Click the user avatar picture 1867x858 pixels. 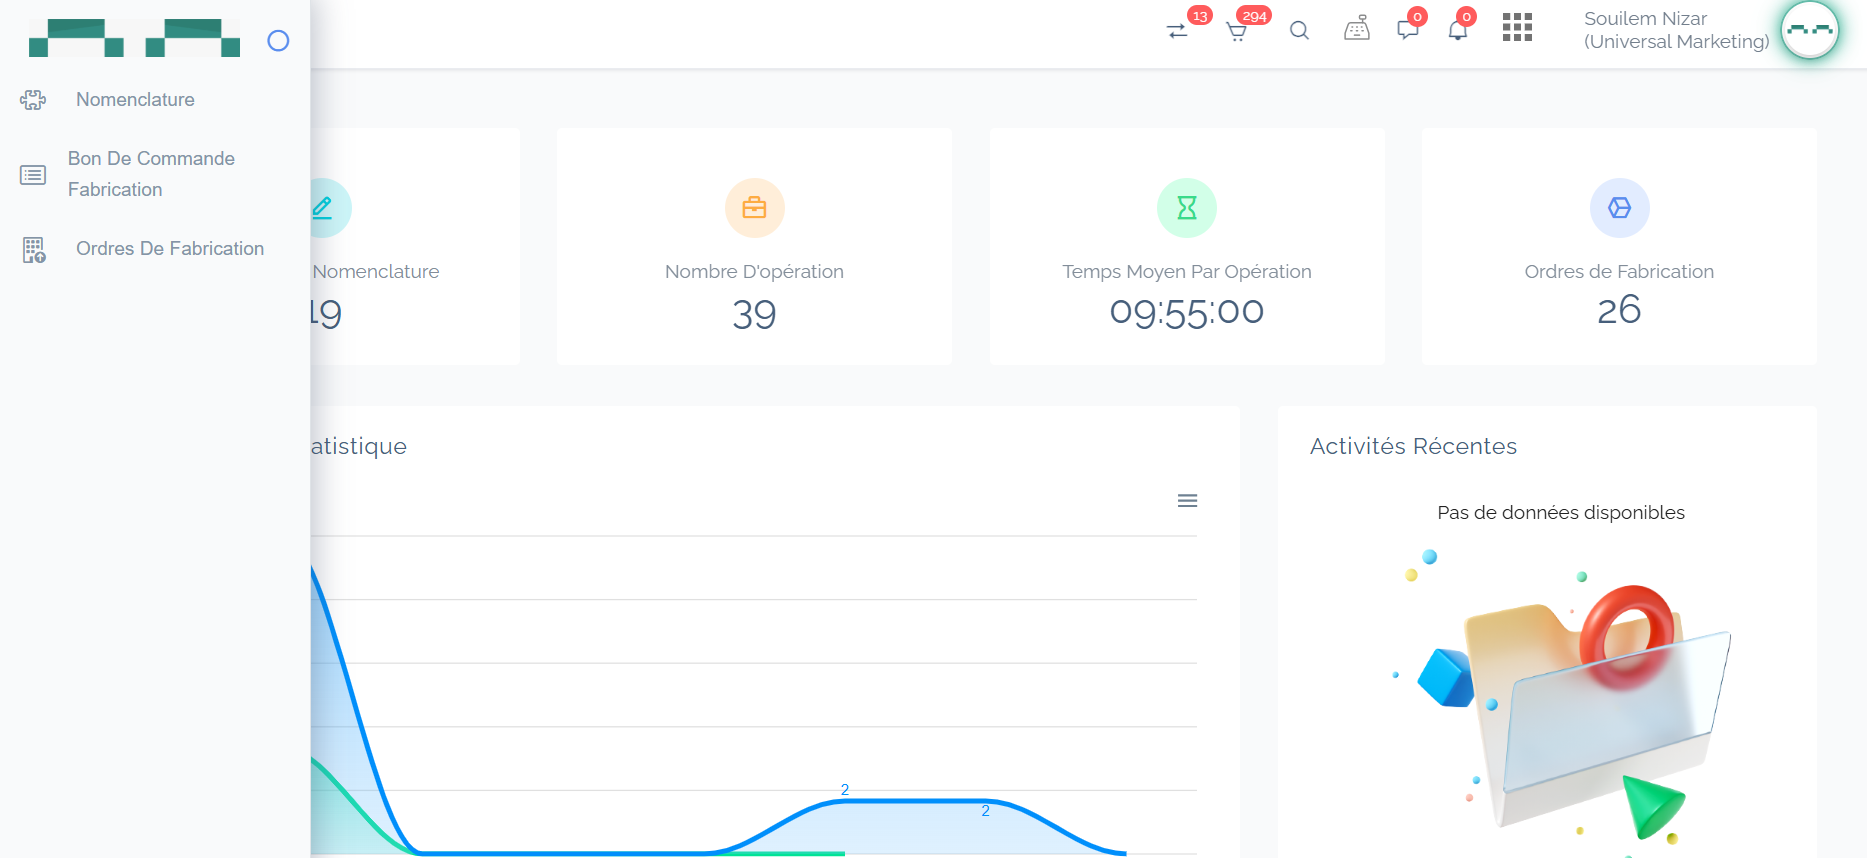[x=1809, y=30]
